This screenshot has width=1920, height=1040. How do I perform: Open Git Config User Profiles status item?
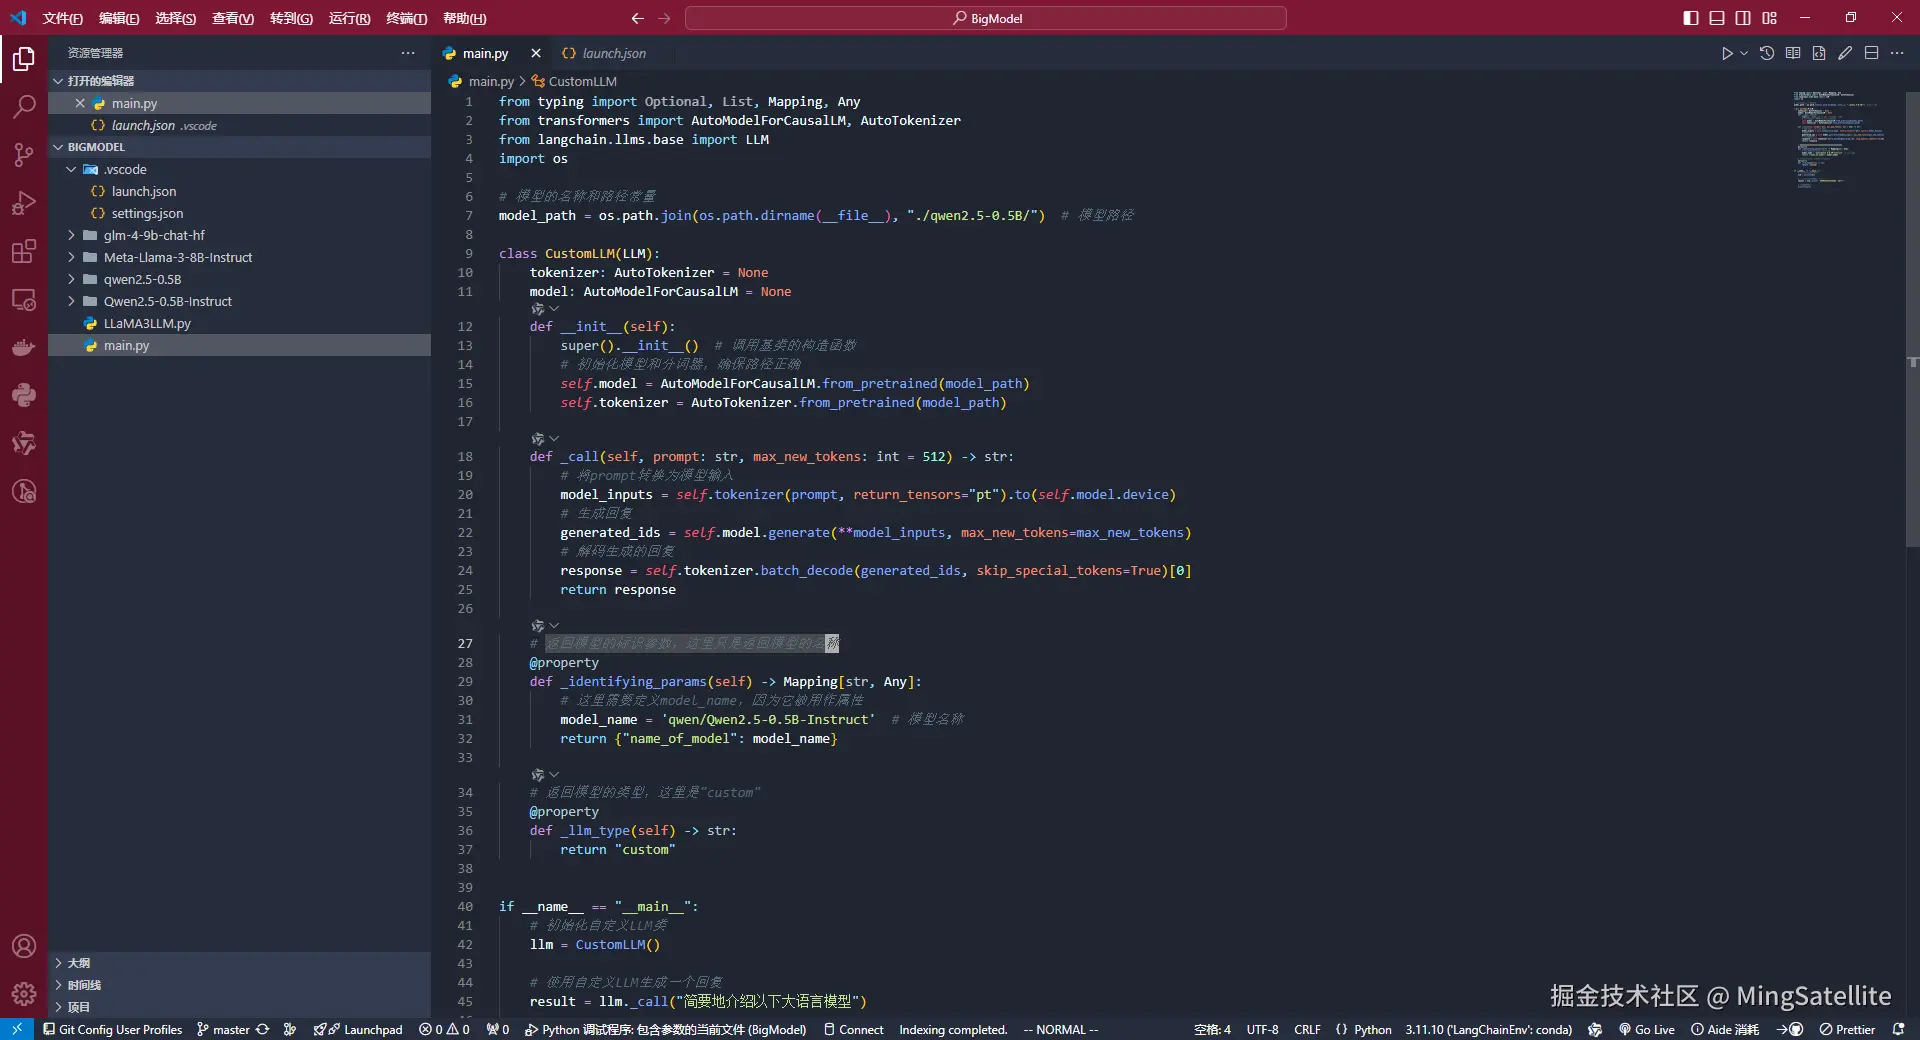tap(112, 1029)
